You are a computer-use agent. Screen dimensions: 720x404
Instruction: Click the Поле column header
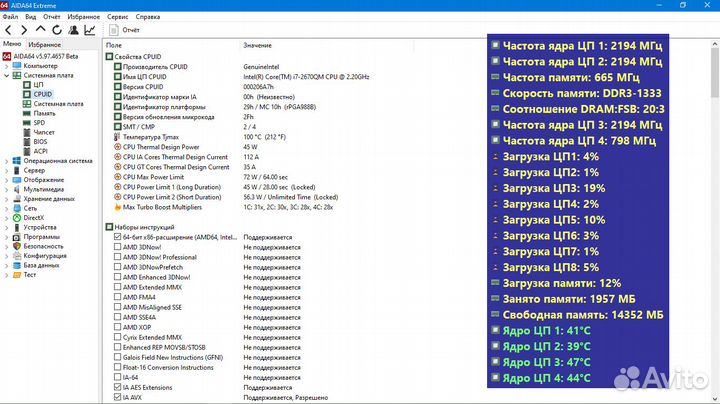(114, 45)
